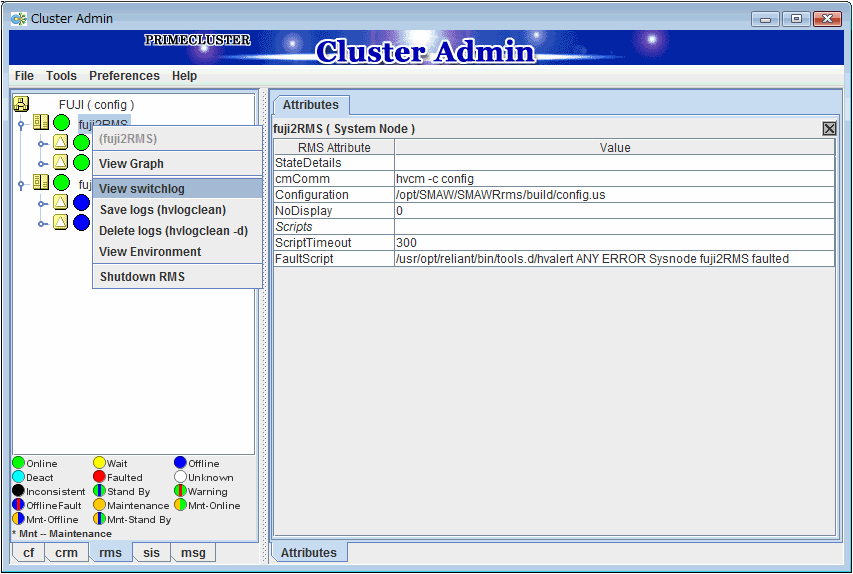
Task: Switch to the sis tab
Action: coord(151,552)
